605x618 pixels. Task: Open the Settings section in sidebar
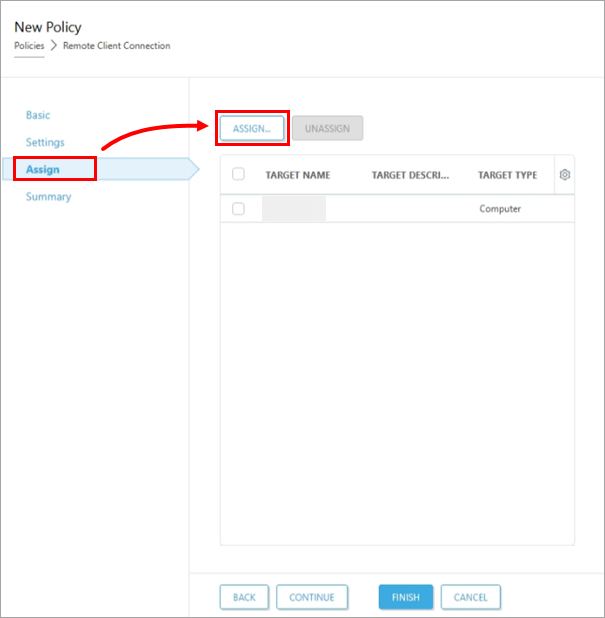tap(45, 143)
